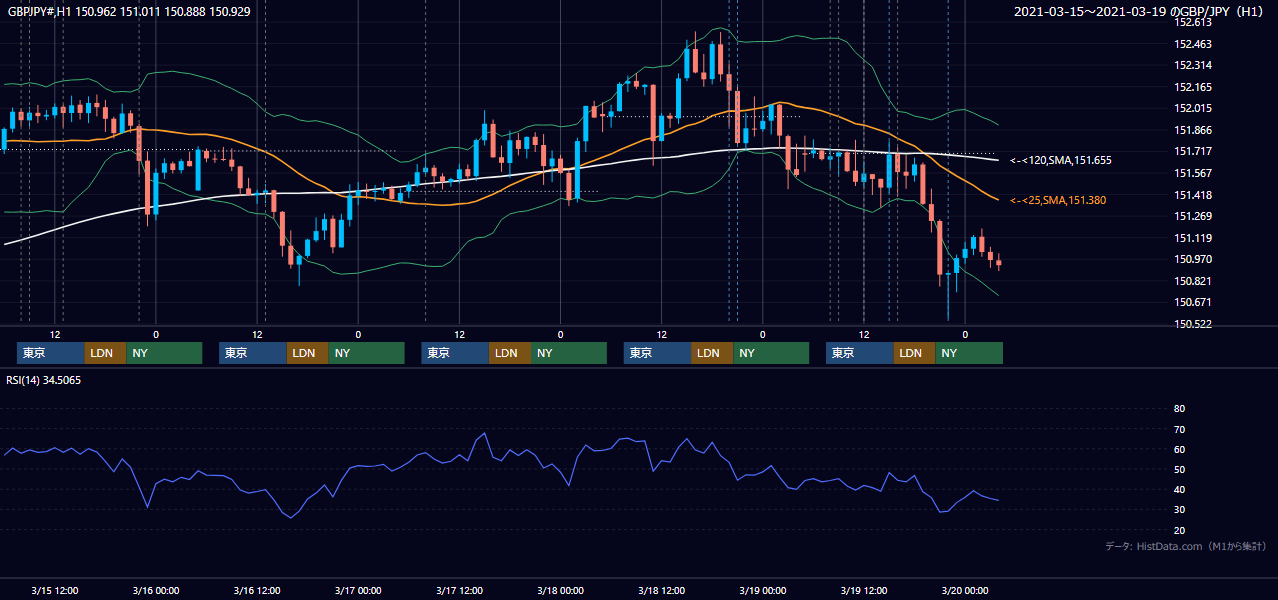Click RSI scale value 70
1278x600 pixels.
coord(1179,429)
